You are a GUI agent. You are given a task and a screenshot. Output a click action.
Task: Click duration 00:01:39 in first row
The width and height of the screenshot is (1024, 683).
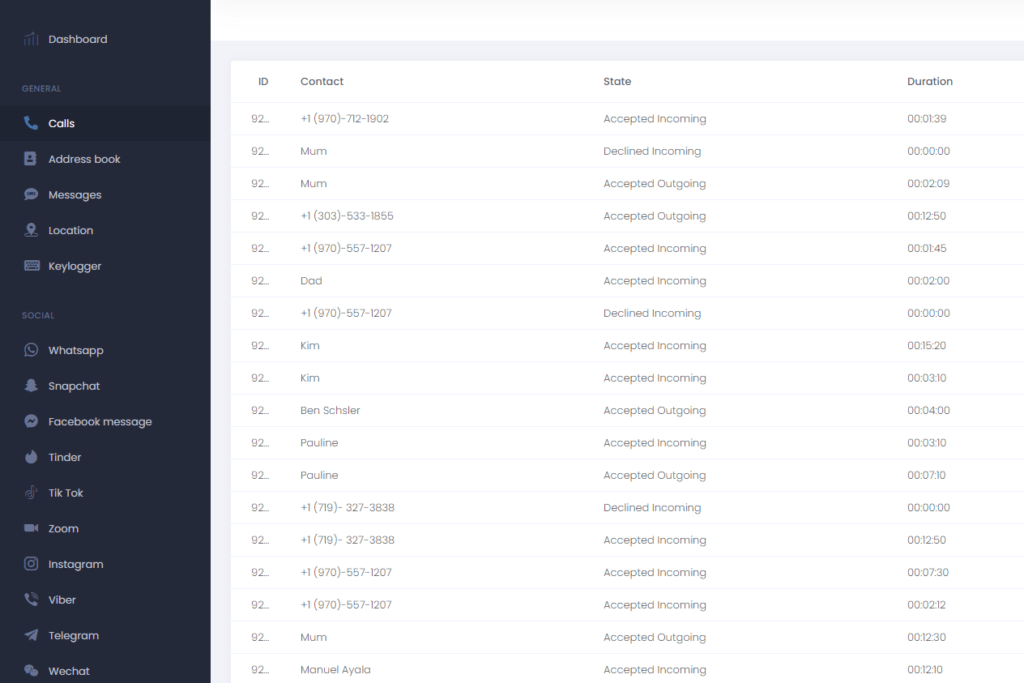pyautogui.click(x=926, y=118)
